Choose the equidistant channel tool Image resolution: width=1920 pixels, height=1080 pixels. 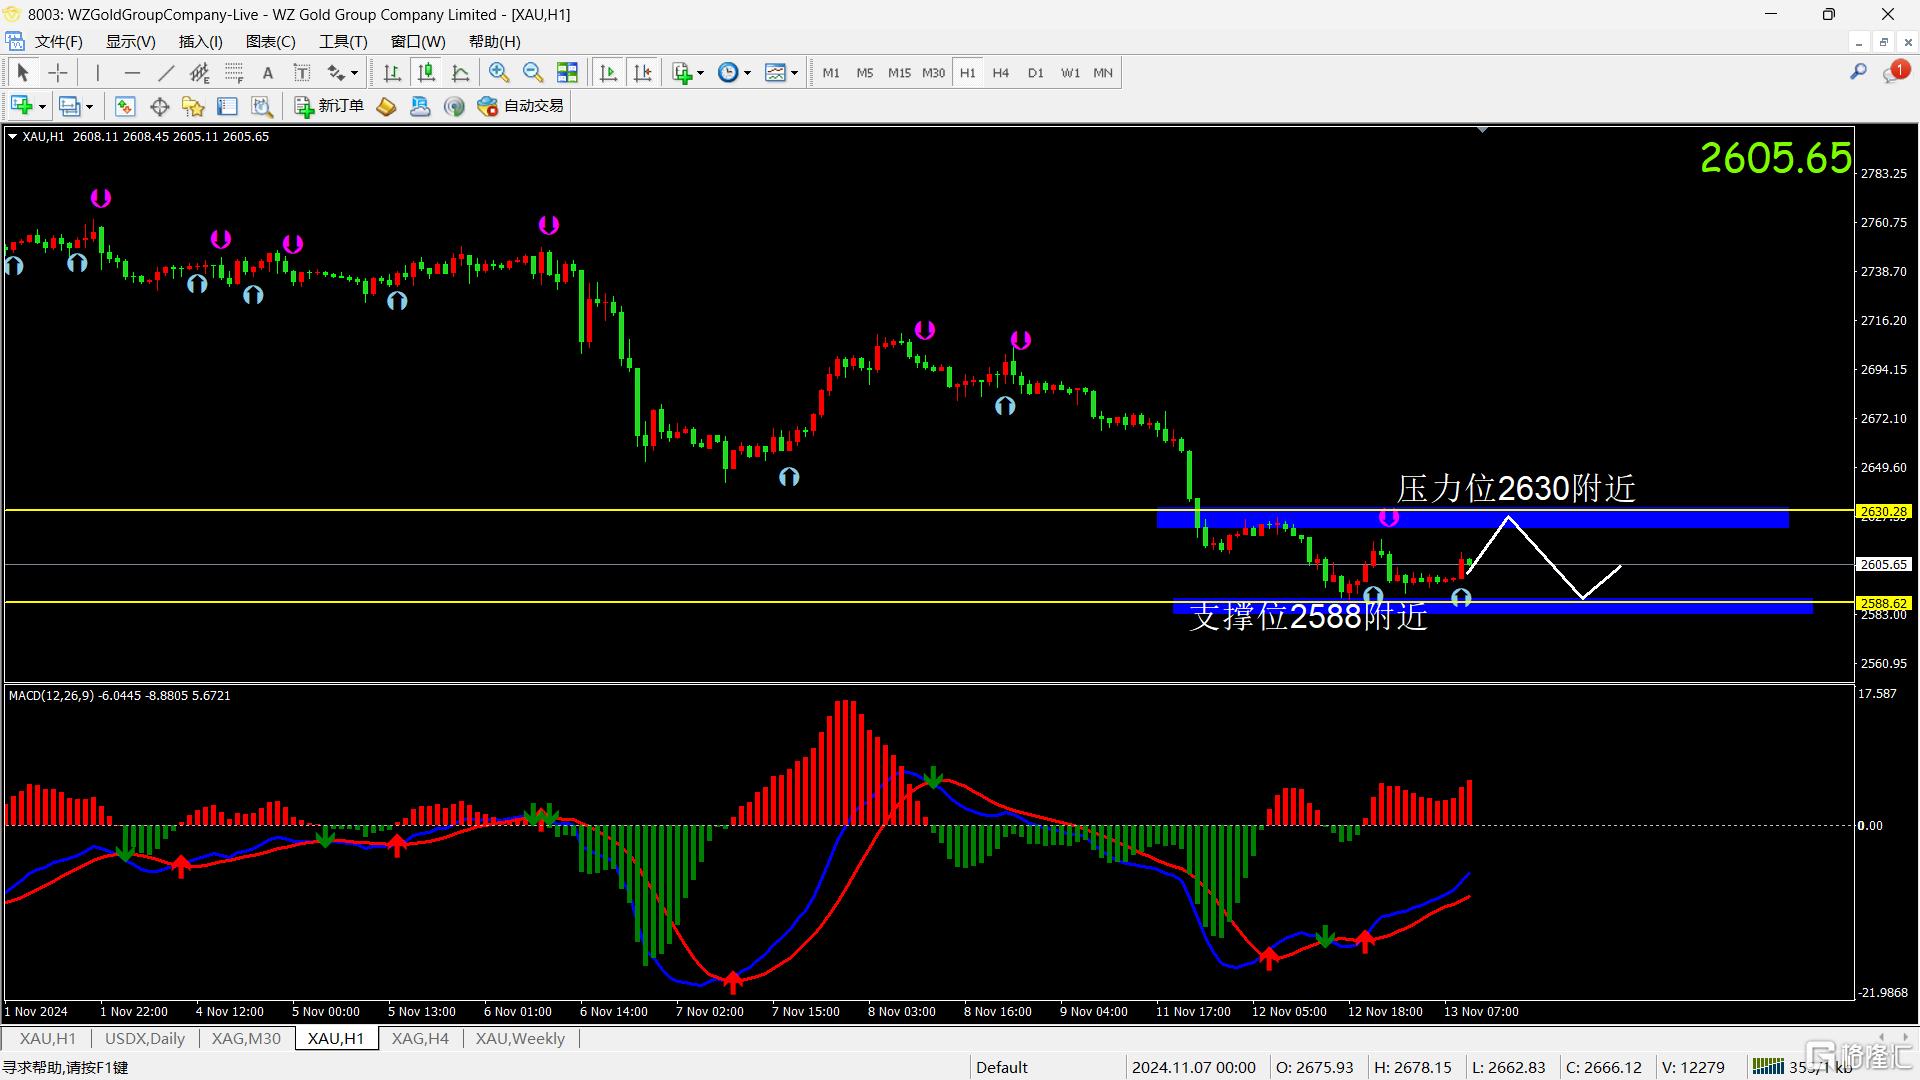[x=200, y=73]
